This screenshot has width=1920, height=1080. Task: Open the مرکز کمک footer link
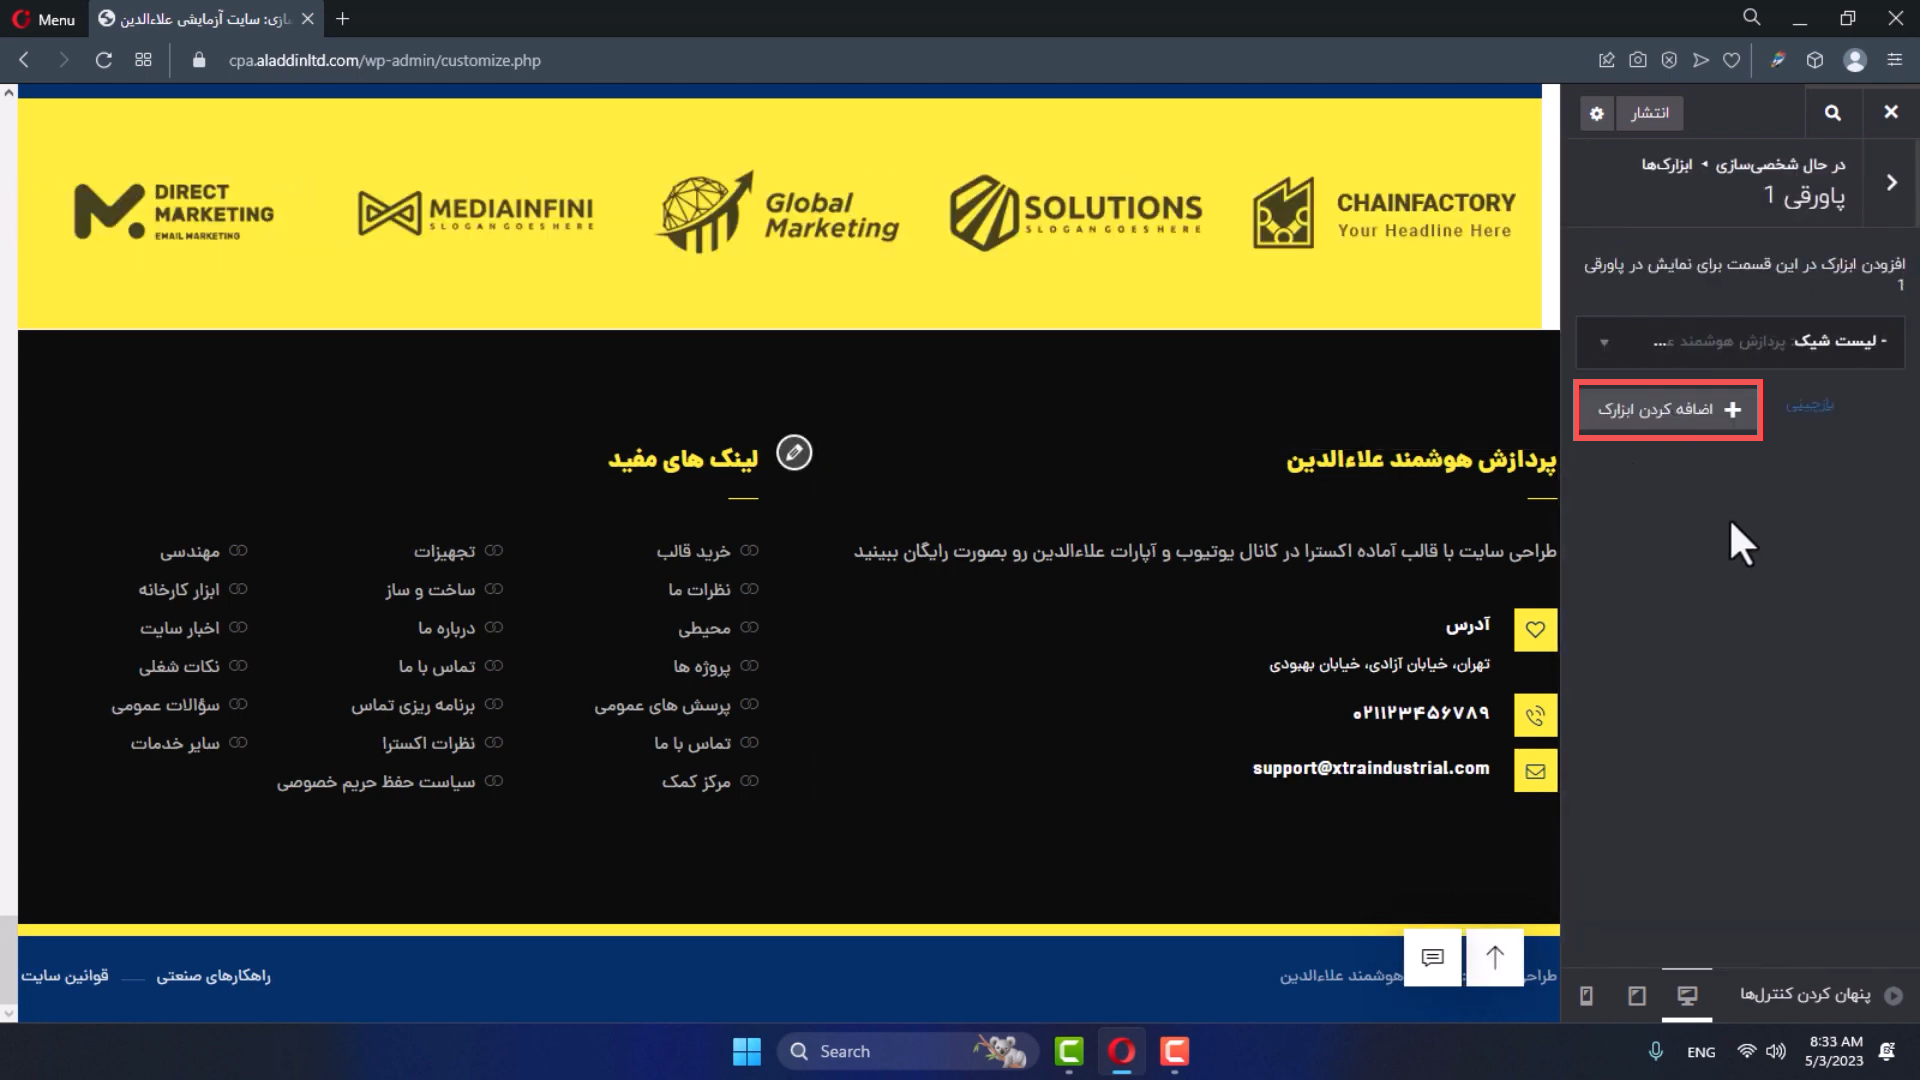(696, 782)
